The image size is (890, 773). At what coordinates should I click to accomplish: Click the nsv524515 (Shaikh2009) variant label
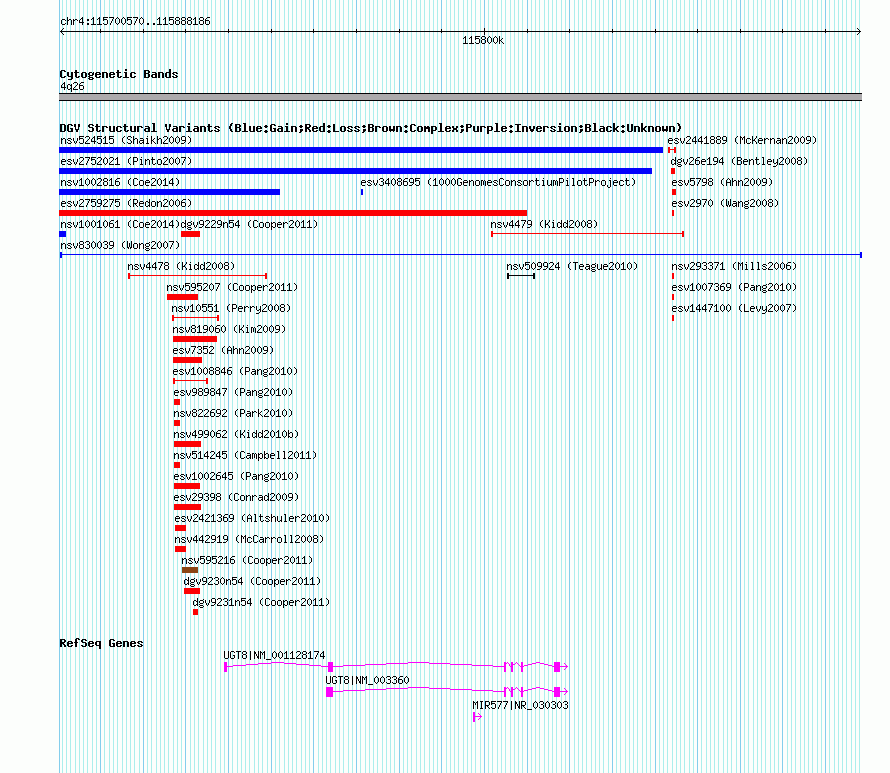126,140
